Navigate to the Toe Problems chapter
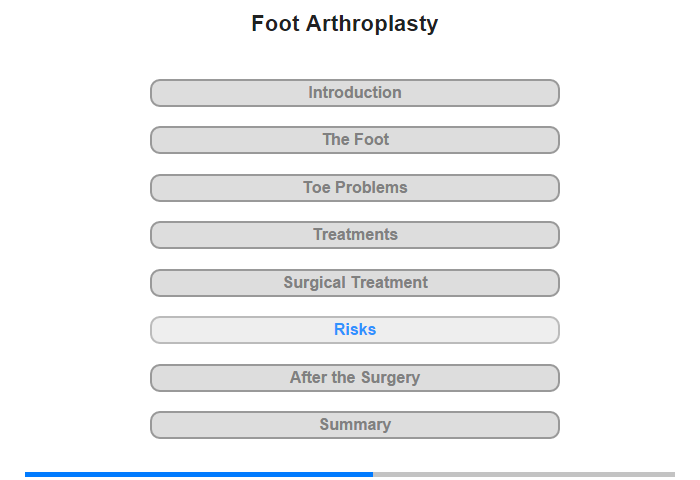The width and height of the screenshot is (700, 480). (x=355, y=188)
